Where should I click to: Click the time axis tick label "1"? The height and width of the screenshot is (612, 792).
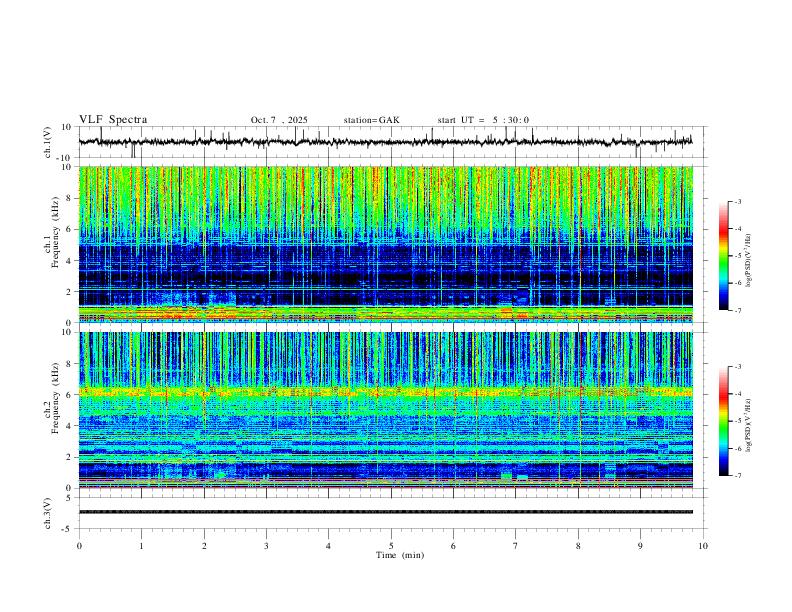(141, 546)
